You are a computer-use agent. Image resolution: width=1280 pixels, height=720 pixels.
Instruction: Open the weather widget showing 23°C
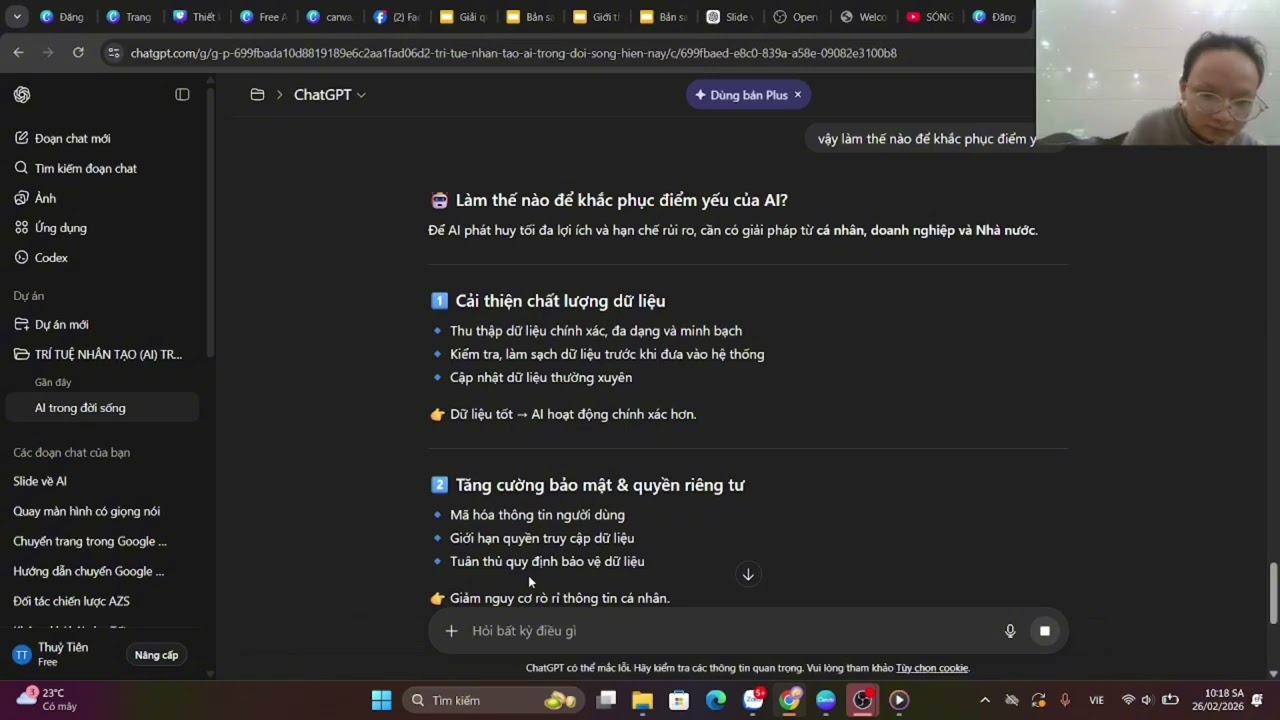click(x=46, y=699)
